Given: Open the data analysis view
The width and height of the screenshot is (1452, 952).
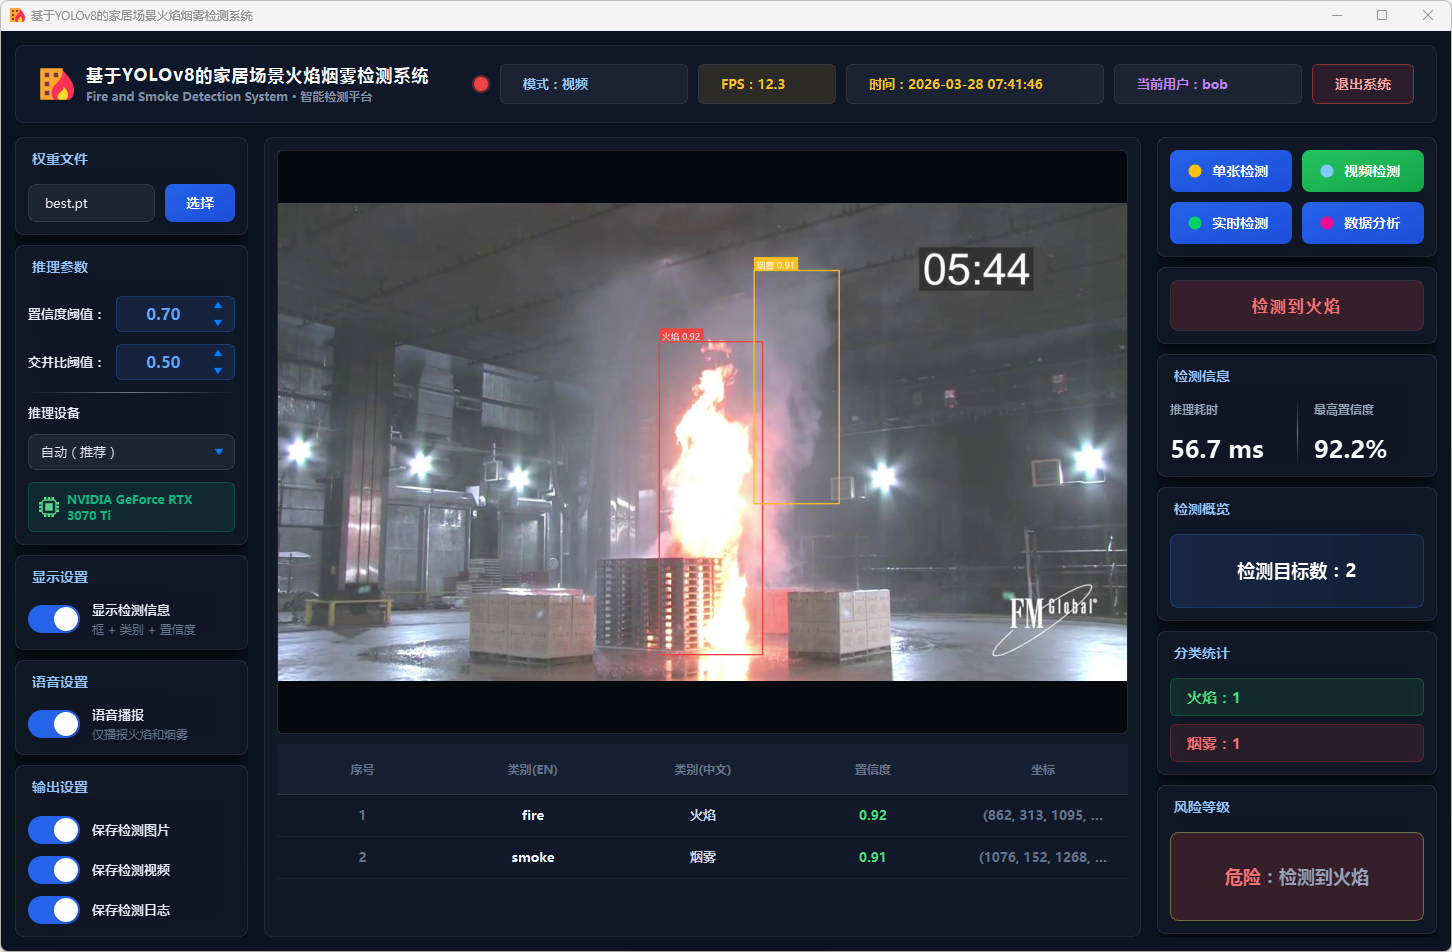Looking at the screenshot, I should (x=1362, y=223).
